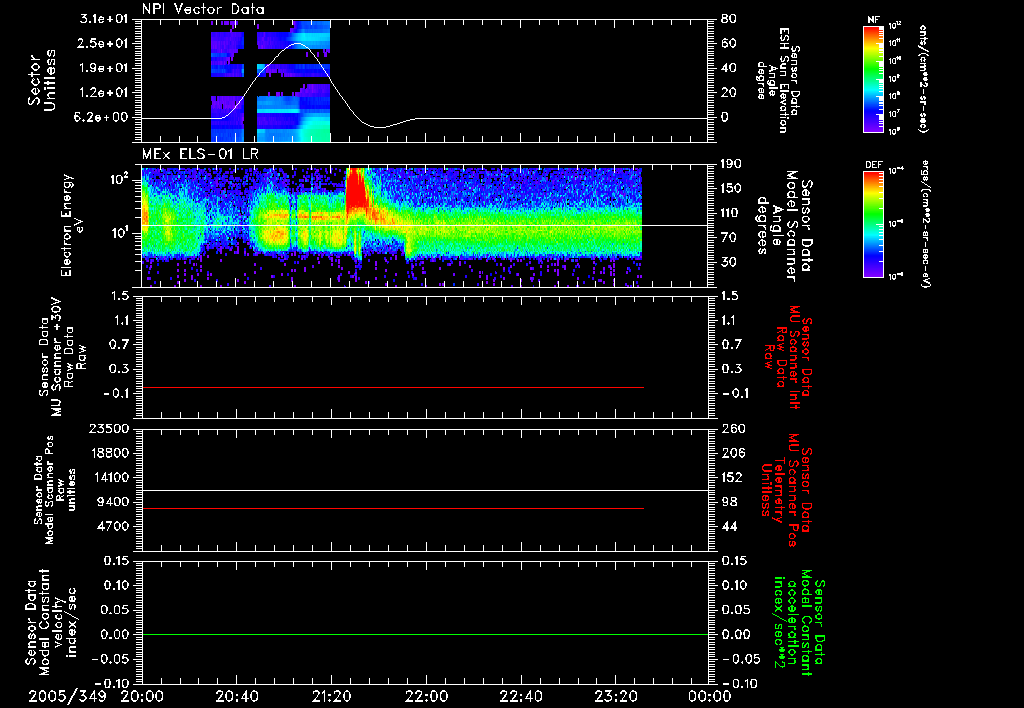Image resolution: width=1024 pixels, height=708 pixels.
Task: Click the 260 telemetry tick label
Action: (x=732, y=428)
